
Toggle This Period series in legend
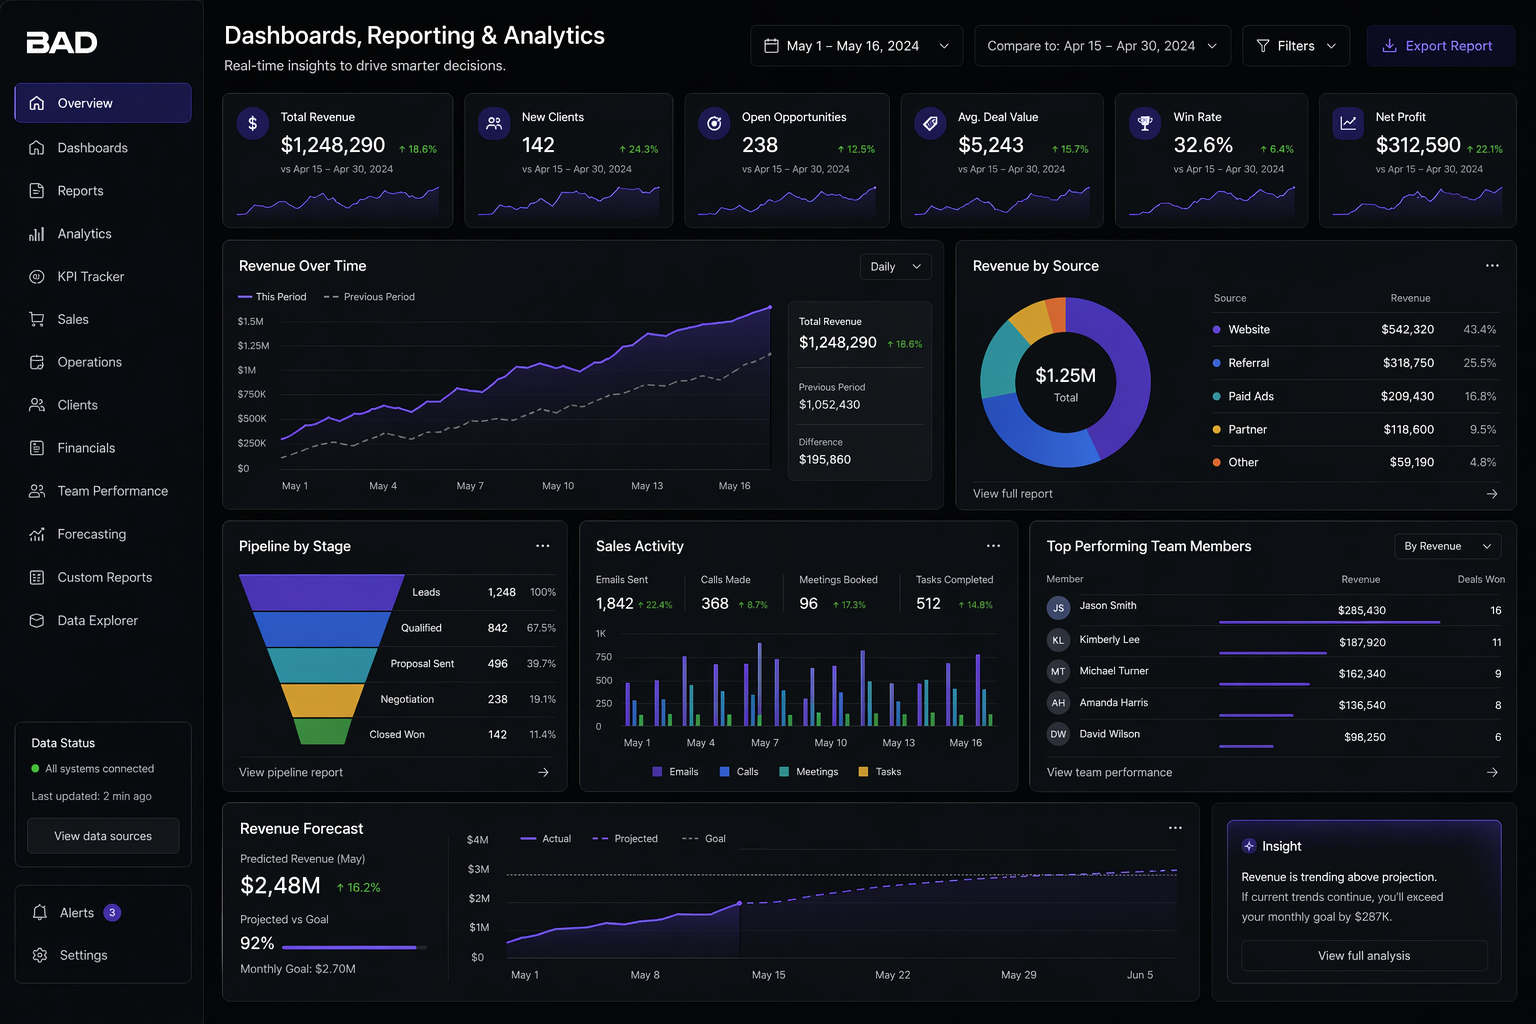272,297
